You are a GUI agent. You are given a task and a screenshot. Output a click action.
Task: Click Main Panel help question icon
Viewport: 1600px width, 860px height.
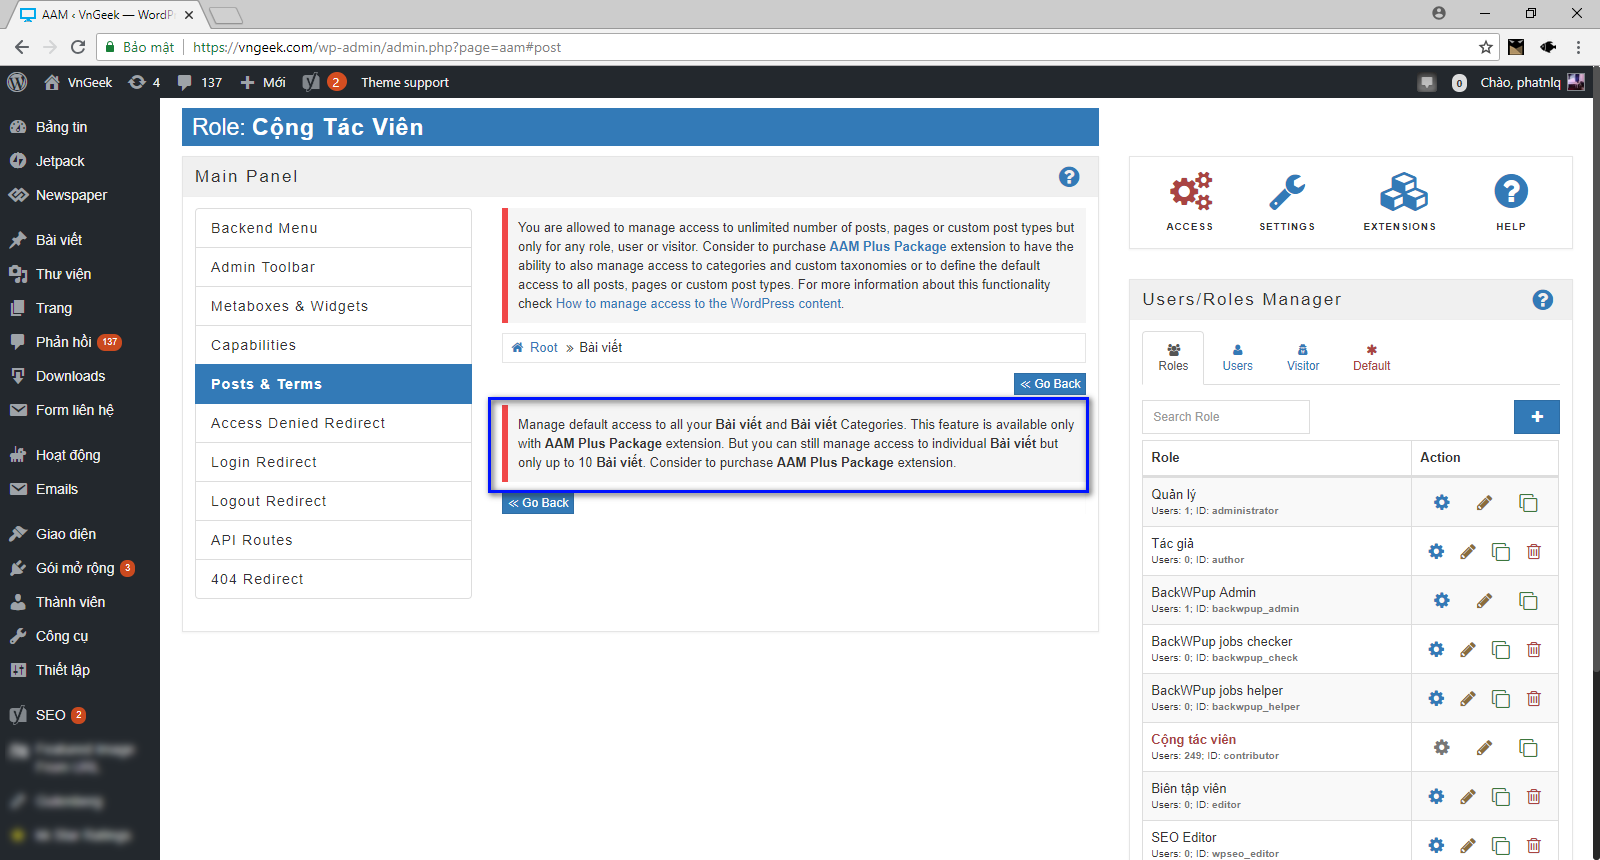point(1069,176)
